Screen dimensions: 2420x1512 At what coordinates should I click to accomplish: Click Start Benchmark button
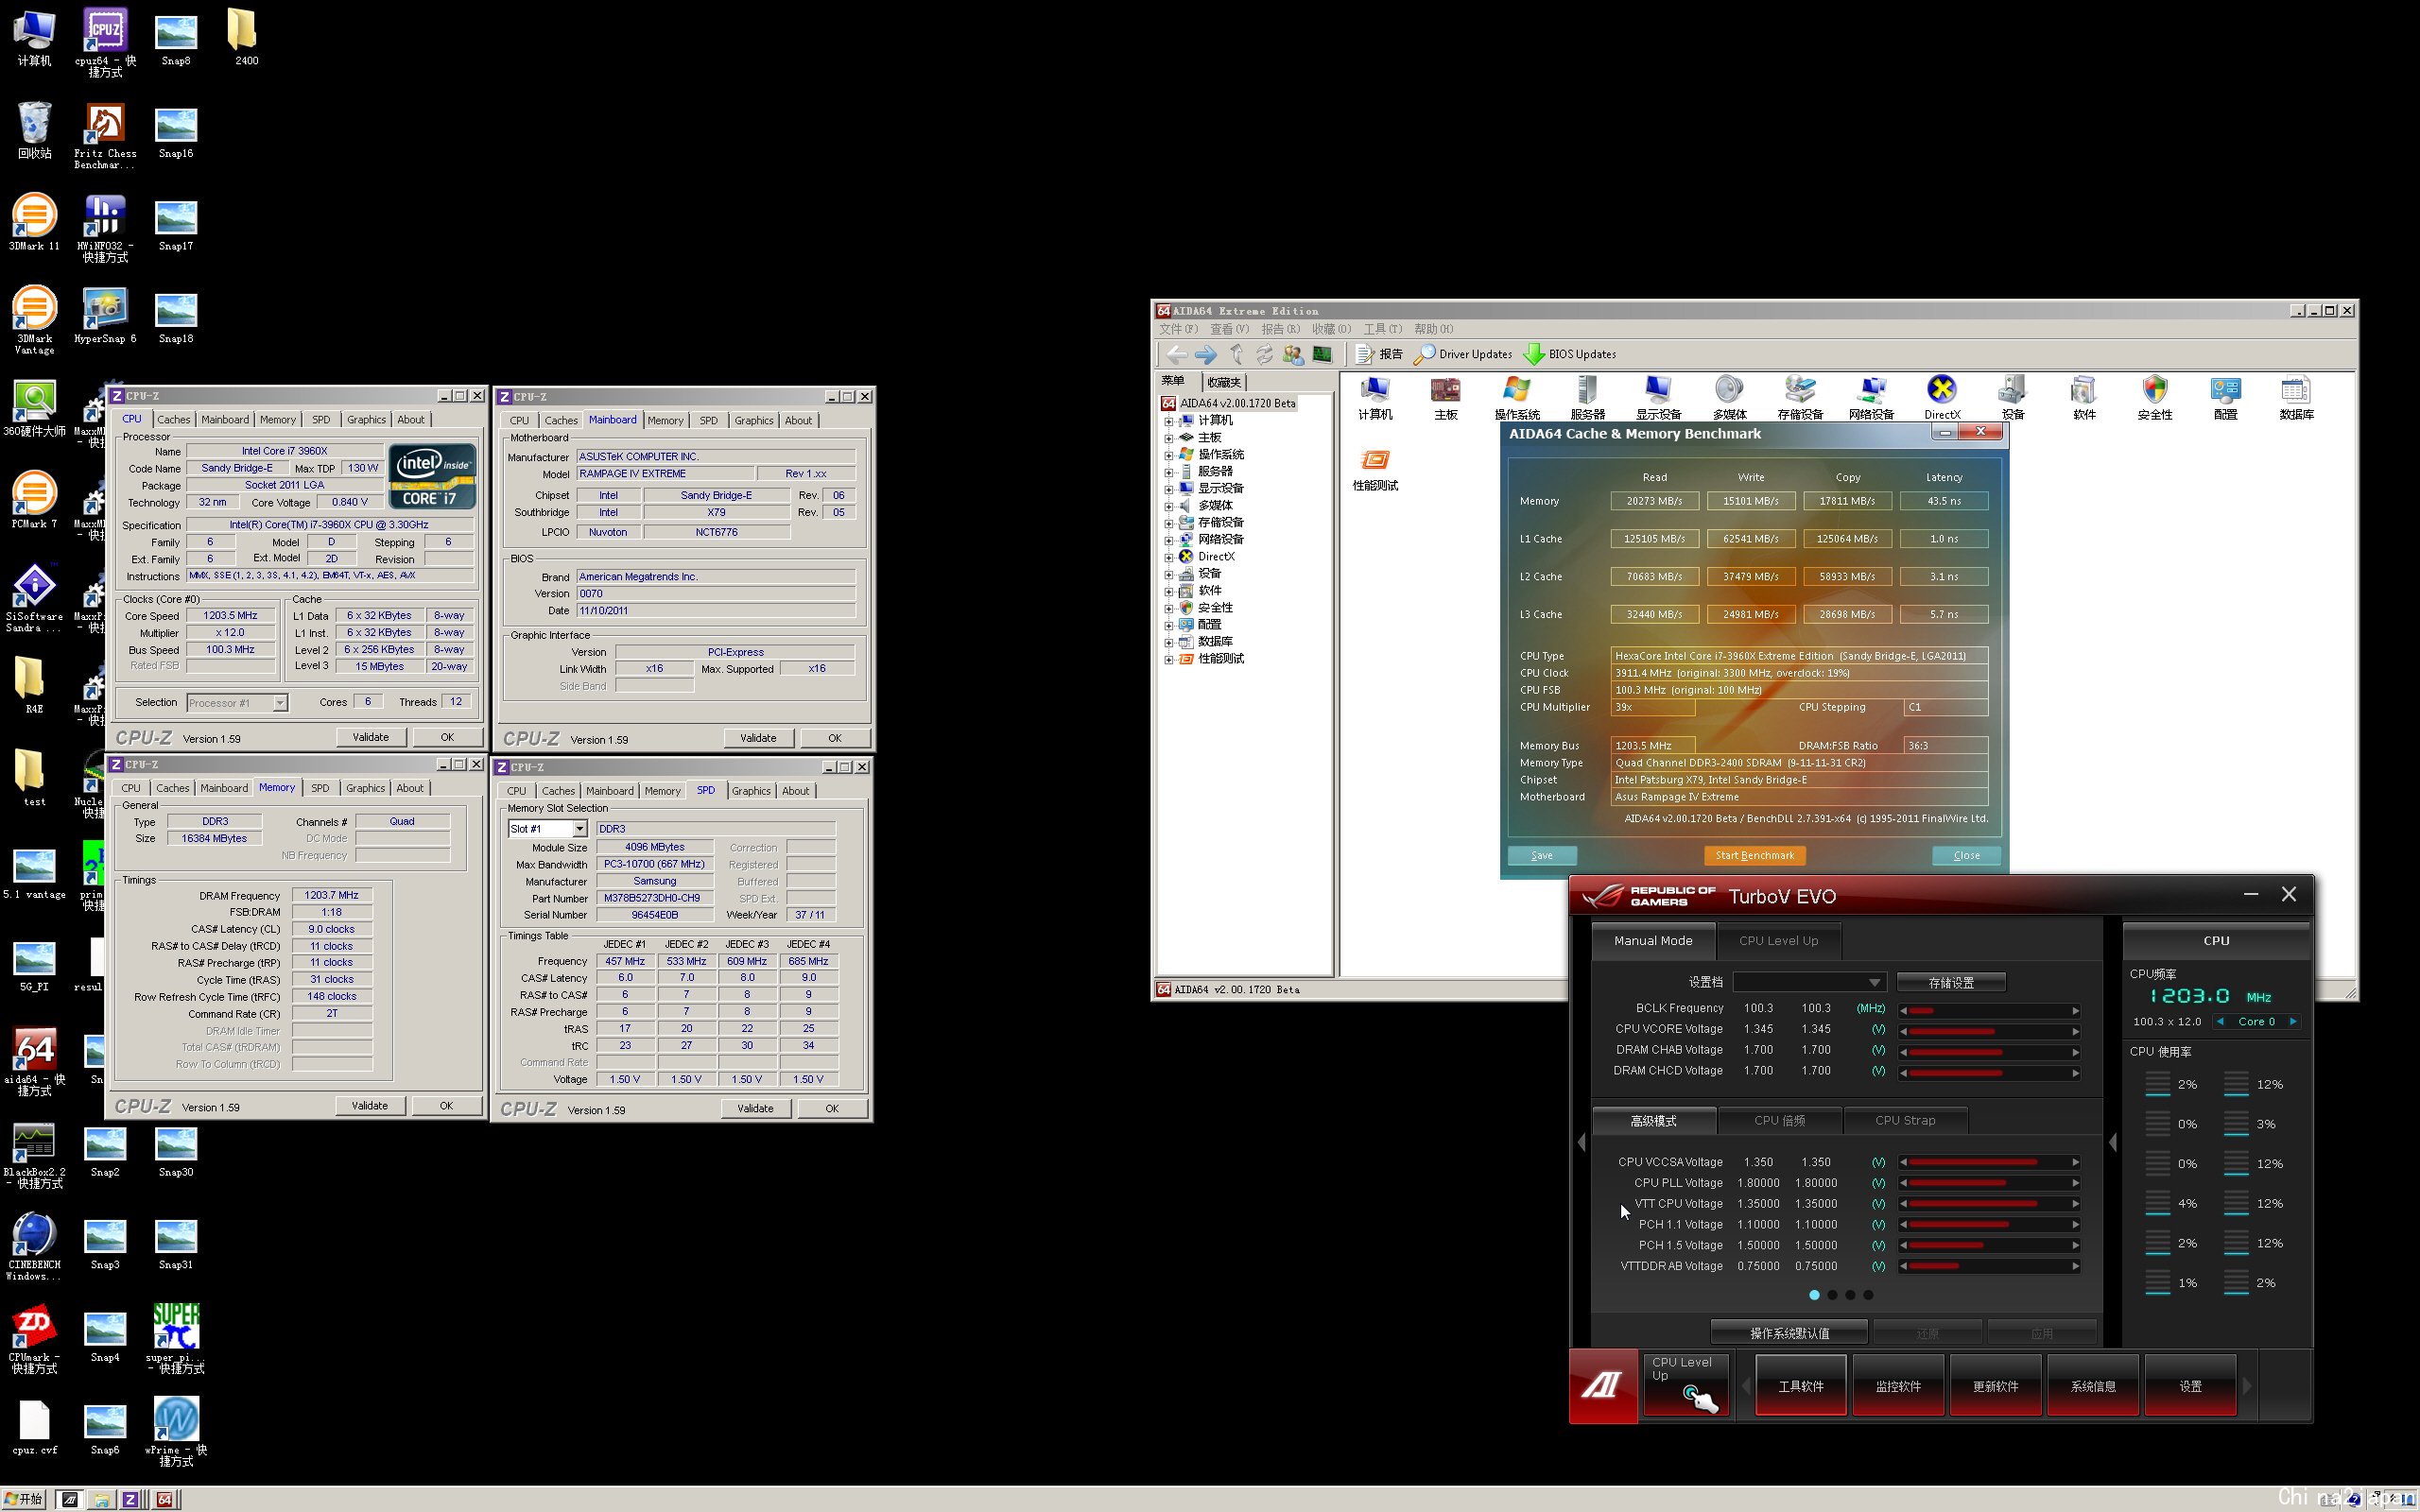[1754, 855]
